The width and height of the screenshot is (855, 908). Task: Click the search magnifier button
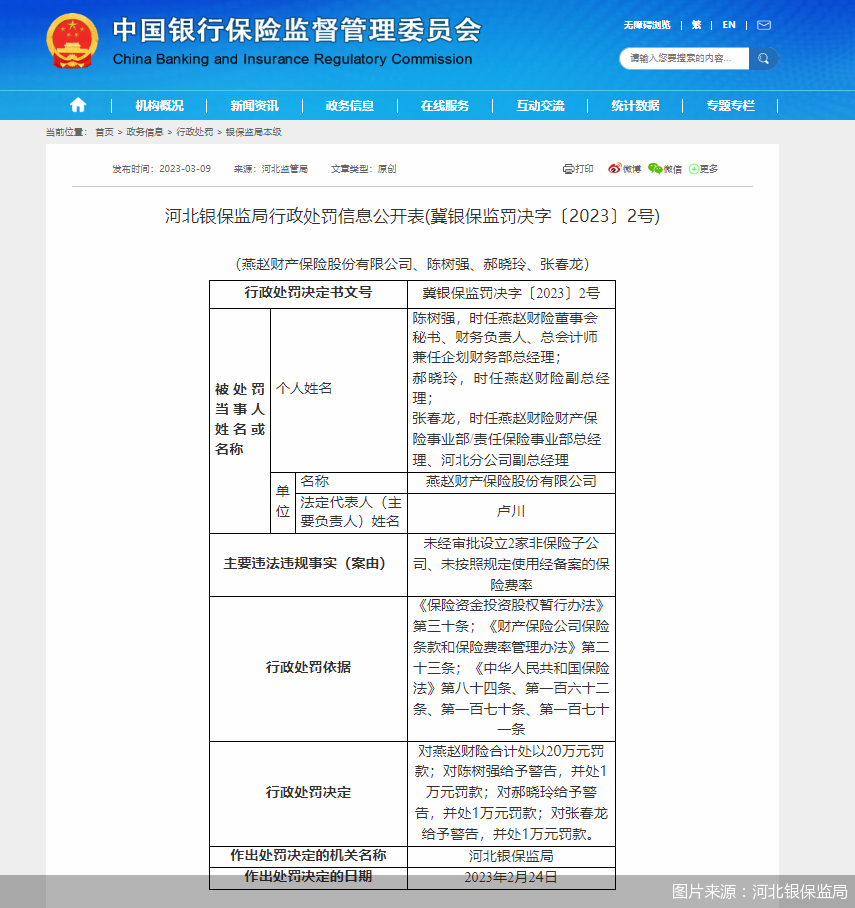coord(763,58)
